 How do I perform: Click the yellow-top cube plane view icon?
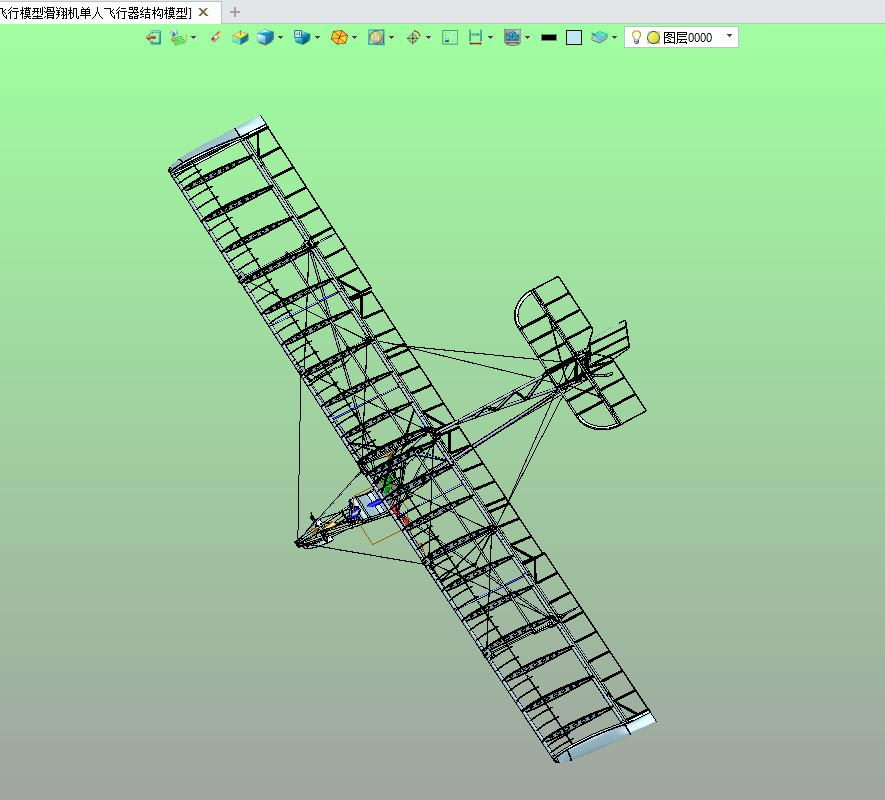[240, 37]
